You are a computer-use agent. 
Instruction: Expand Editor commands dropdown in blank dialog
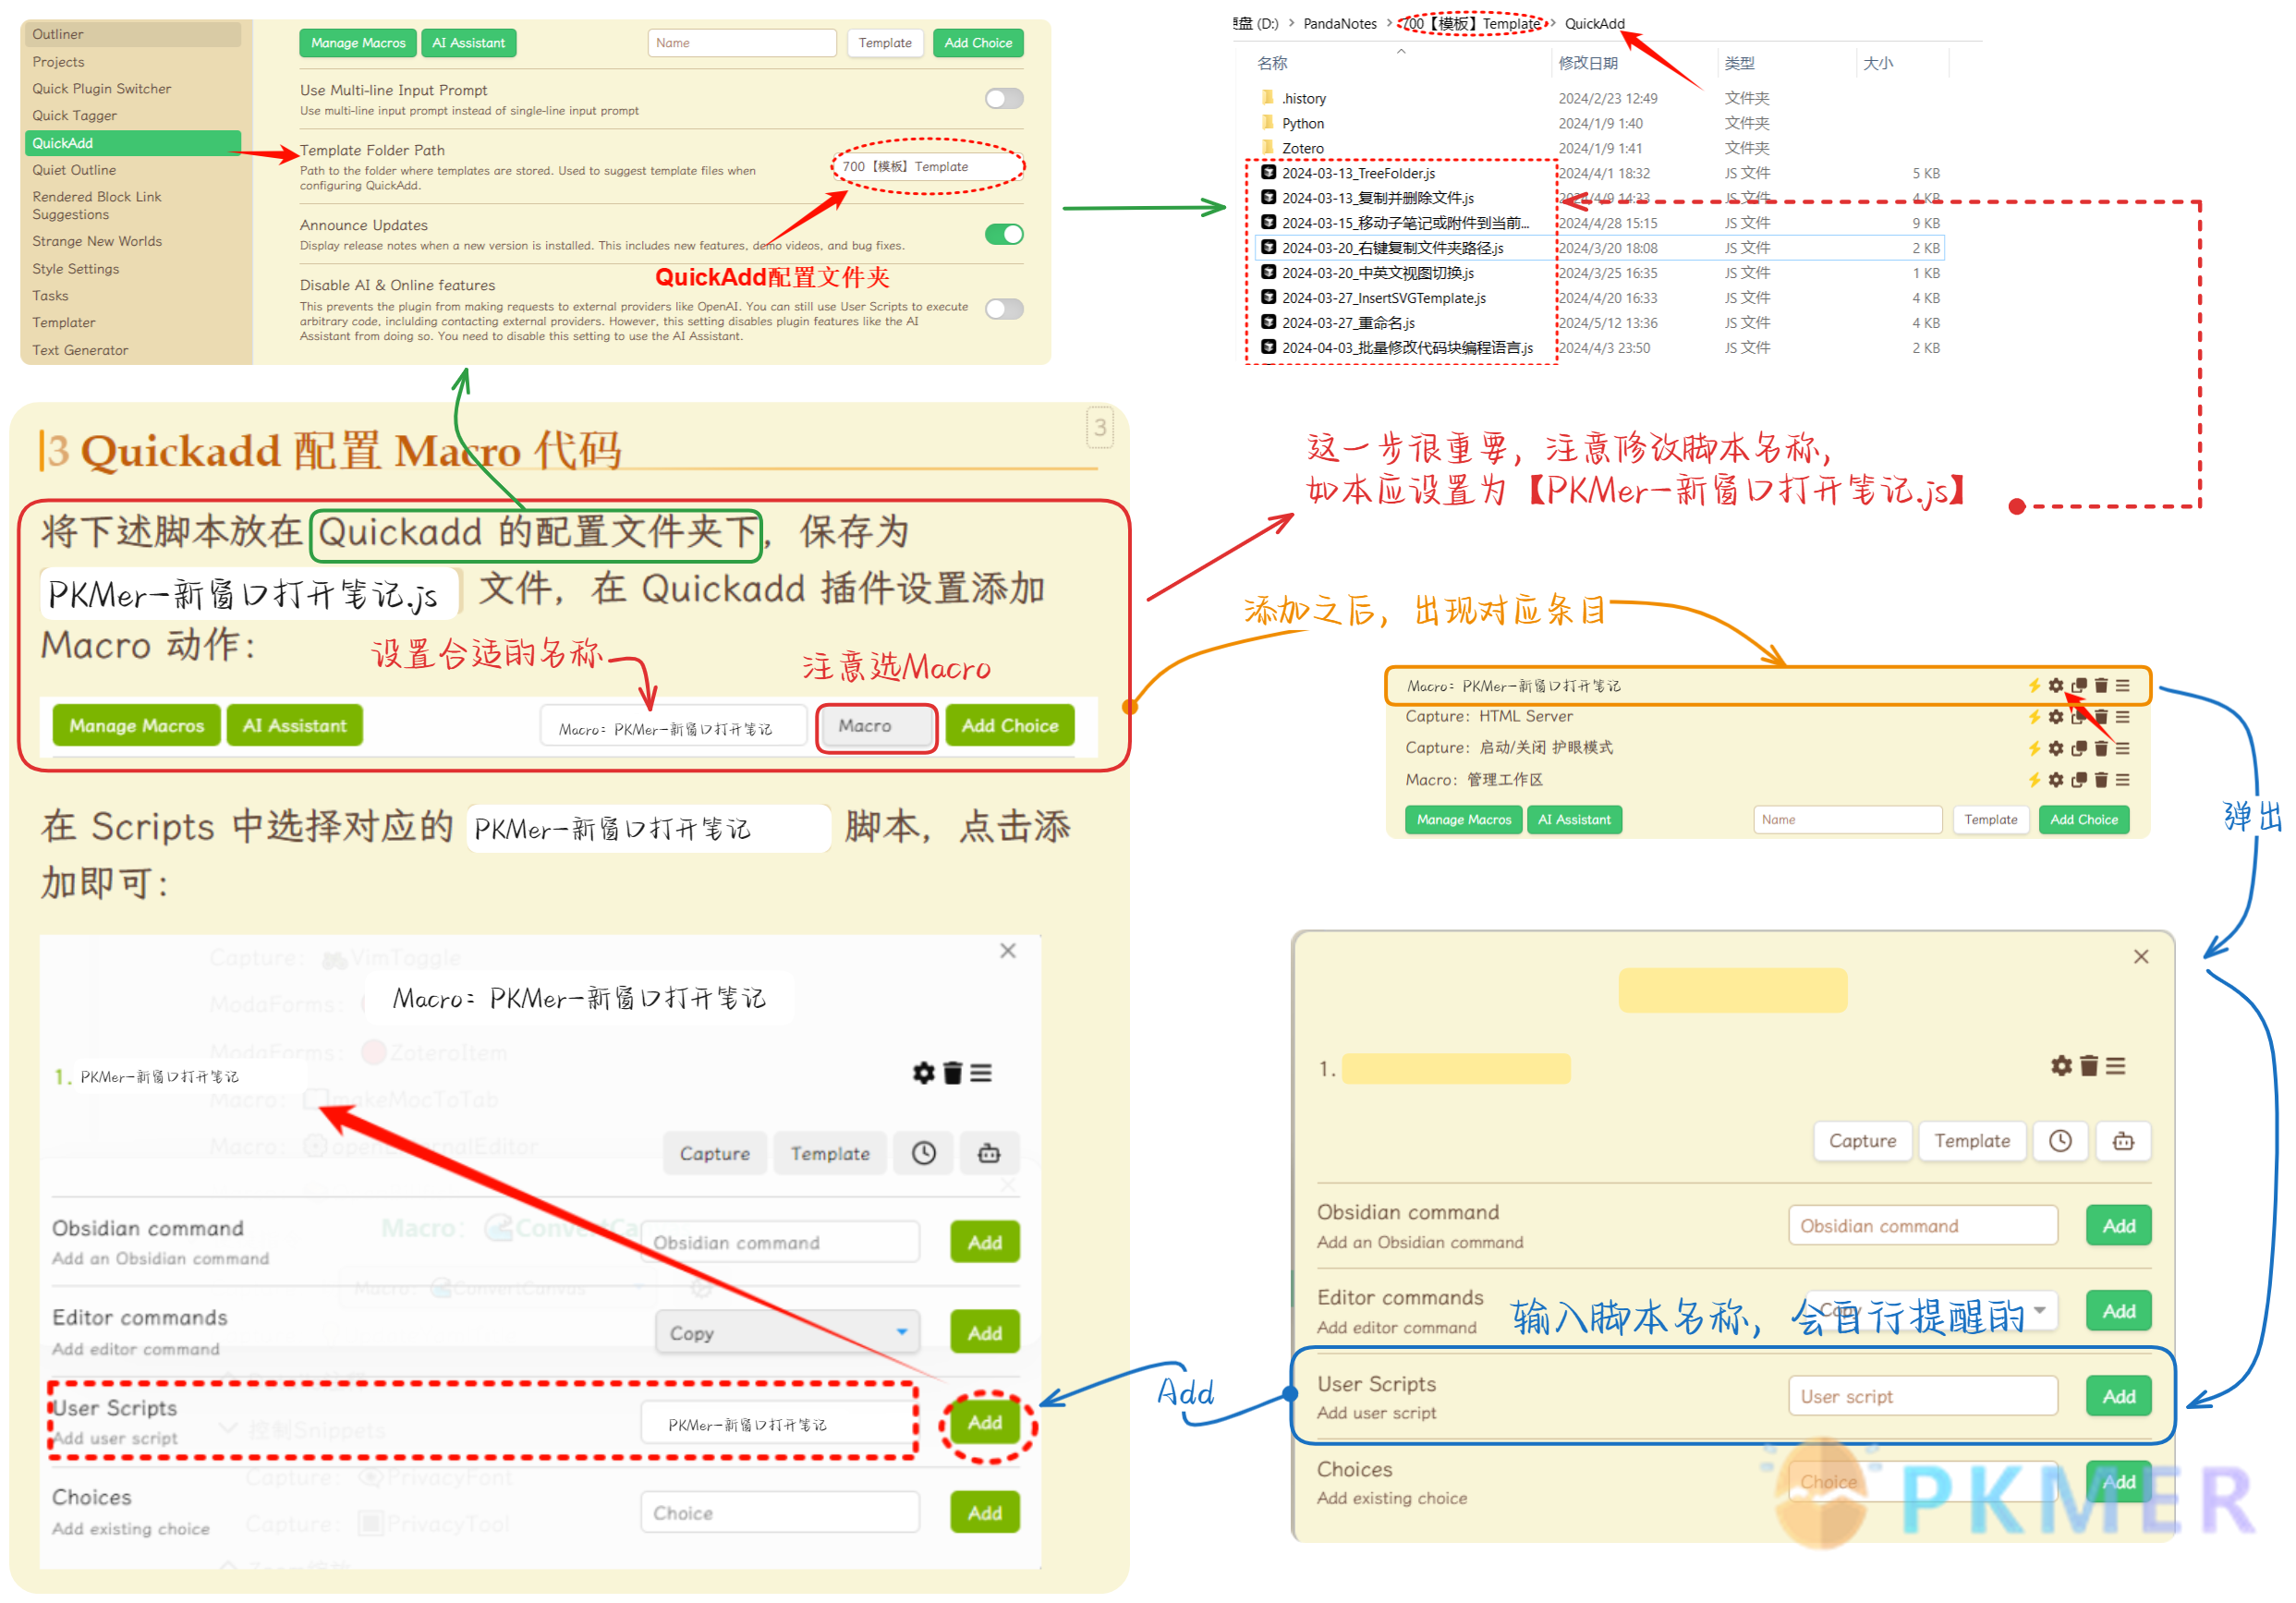(1931, 1309)
